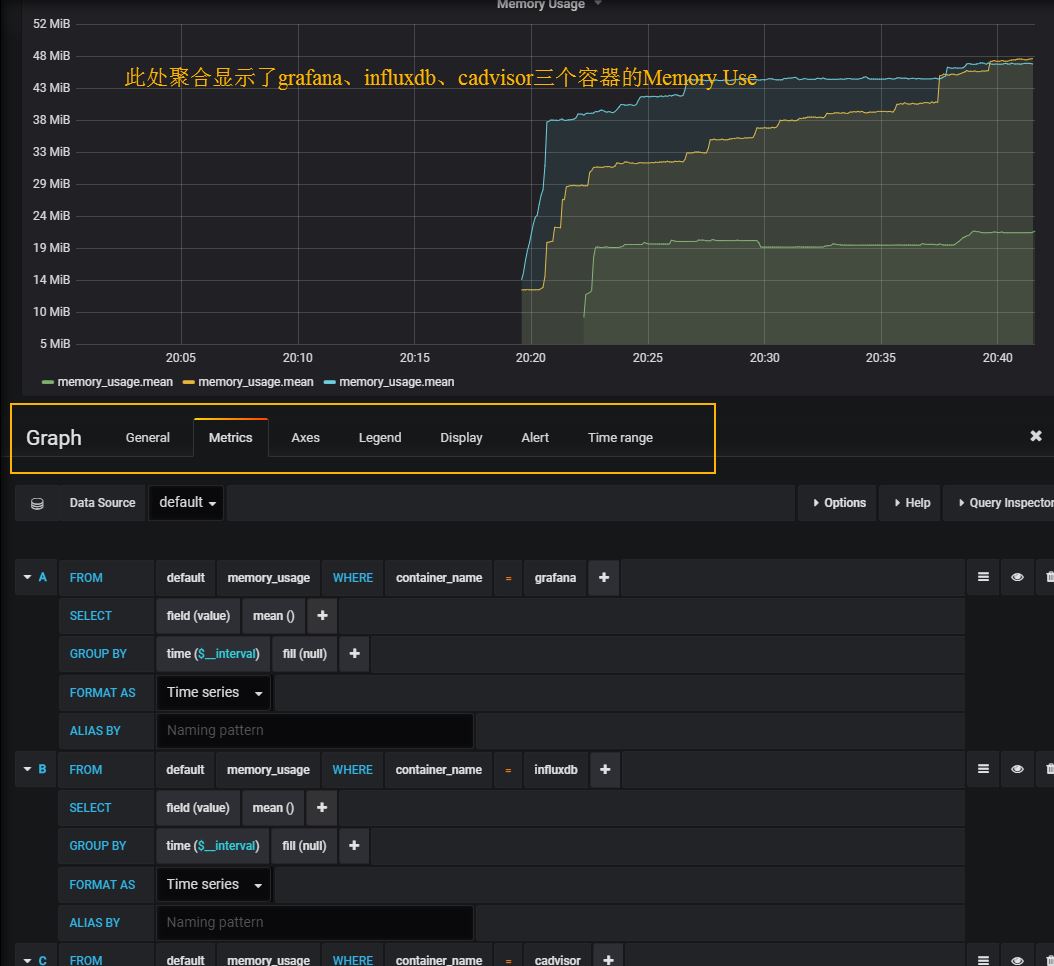This screenshot has width=1054, height=966.
Task: Open query C's options menu icon
Action: 982,958
